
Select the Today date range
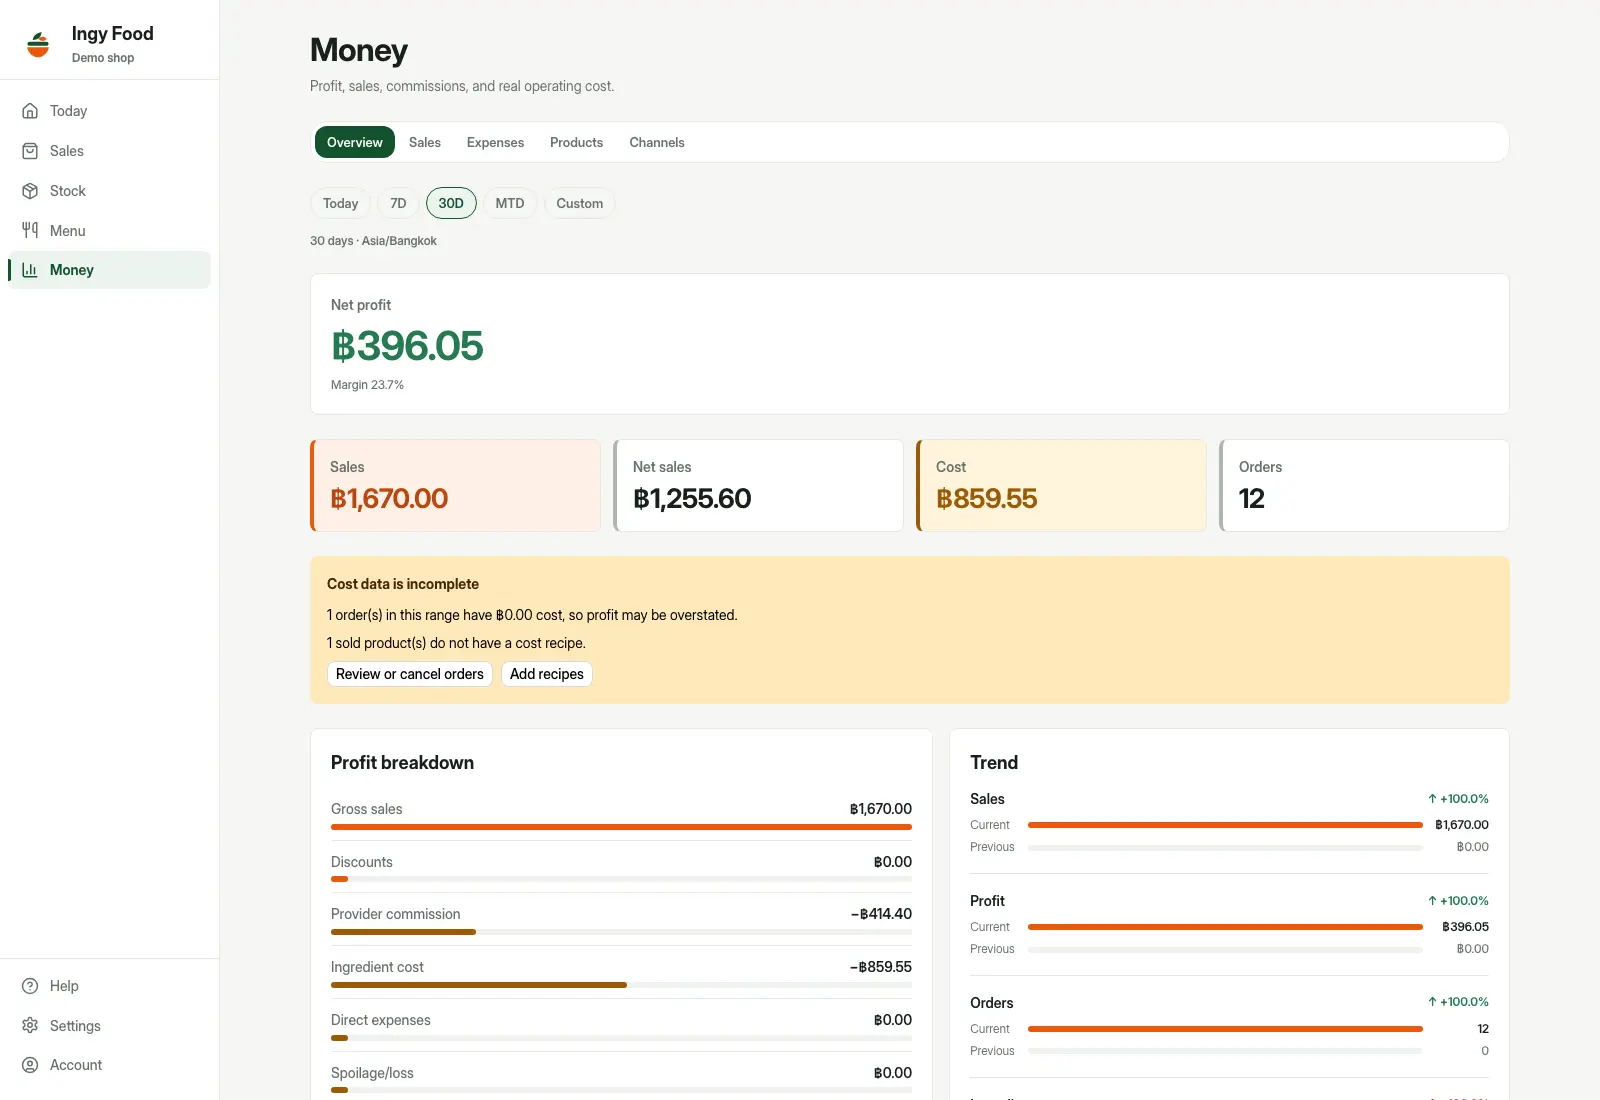[341, 203]
